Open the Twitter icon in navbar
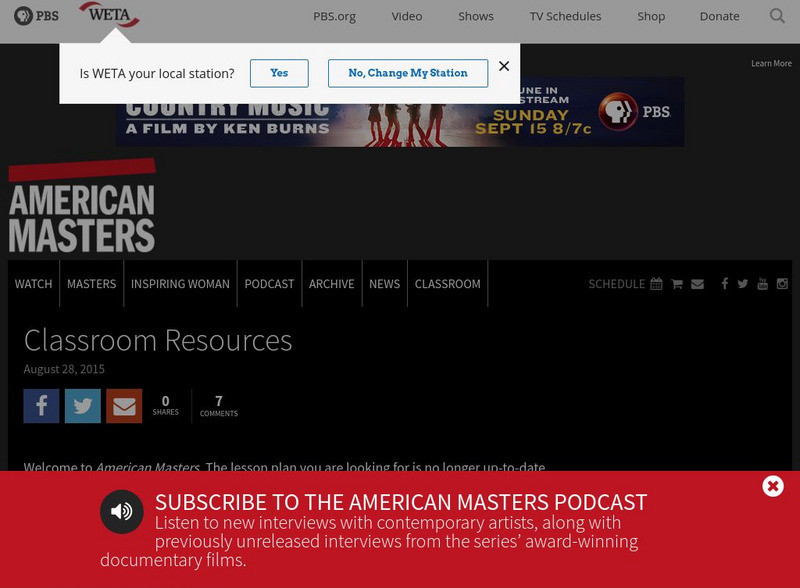Image resolution: width=800 pixels, height=588 pixels. [743, 284]
